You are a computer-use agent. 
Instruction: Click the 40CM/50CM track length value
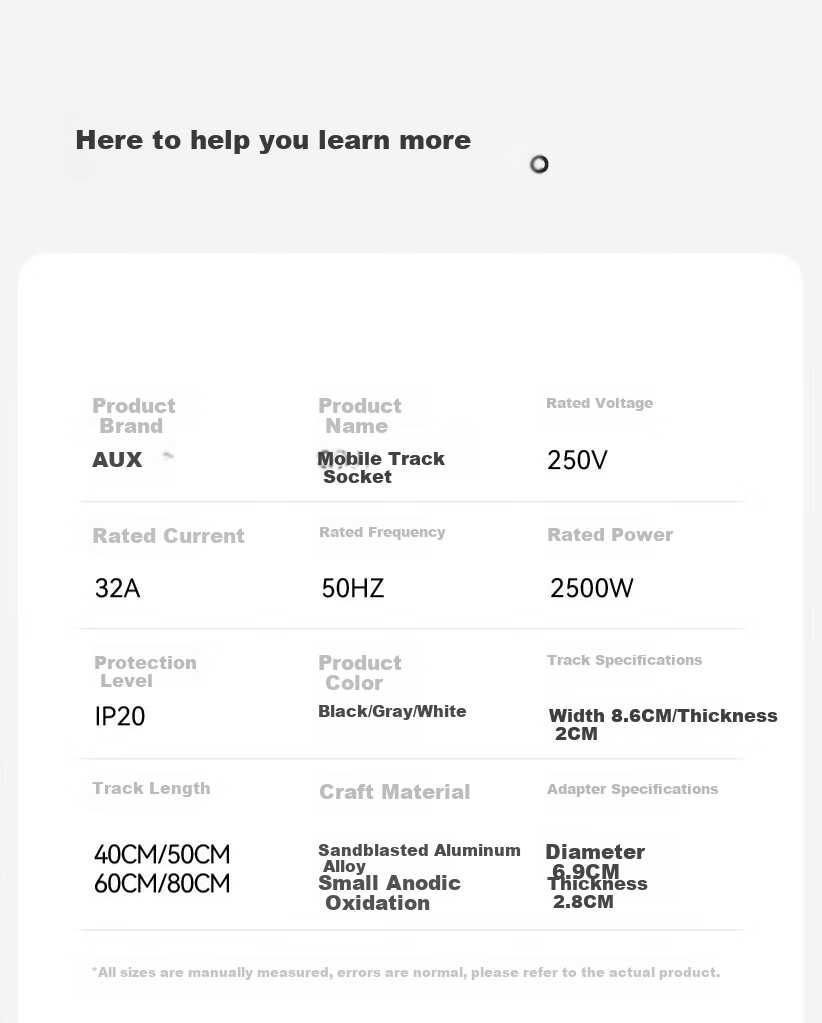click(162, 854)
